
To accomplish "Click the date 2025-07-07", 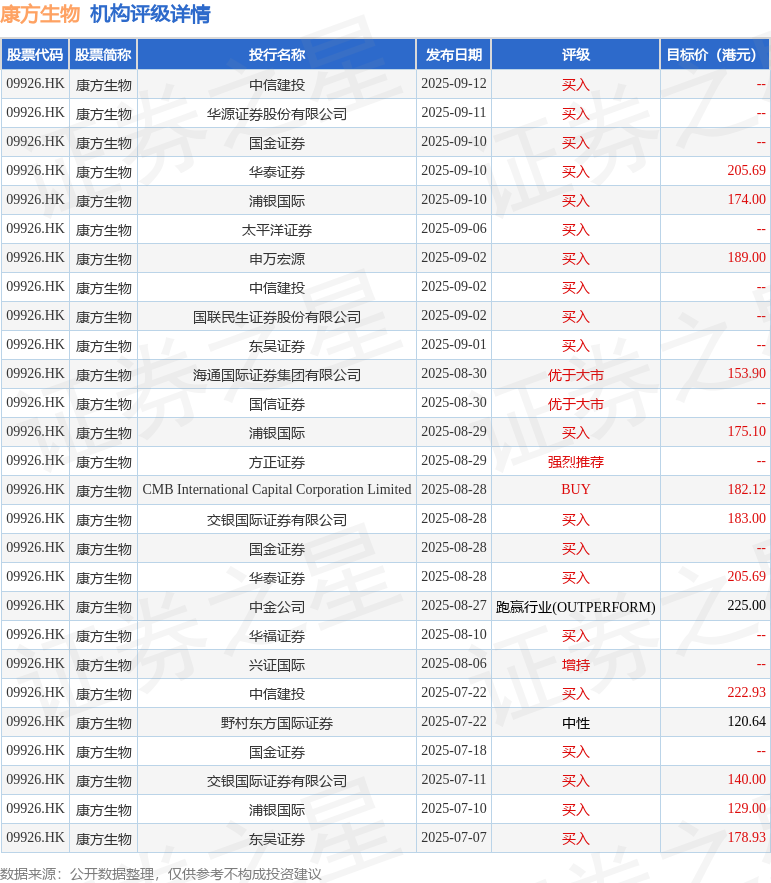I will tap(454, 837).
